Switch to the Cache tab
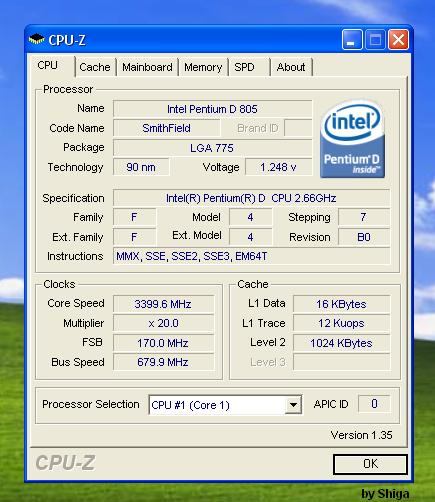The image size is (435, 502). 95,67
